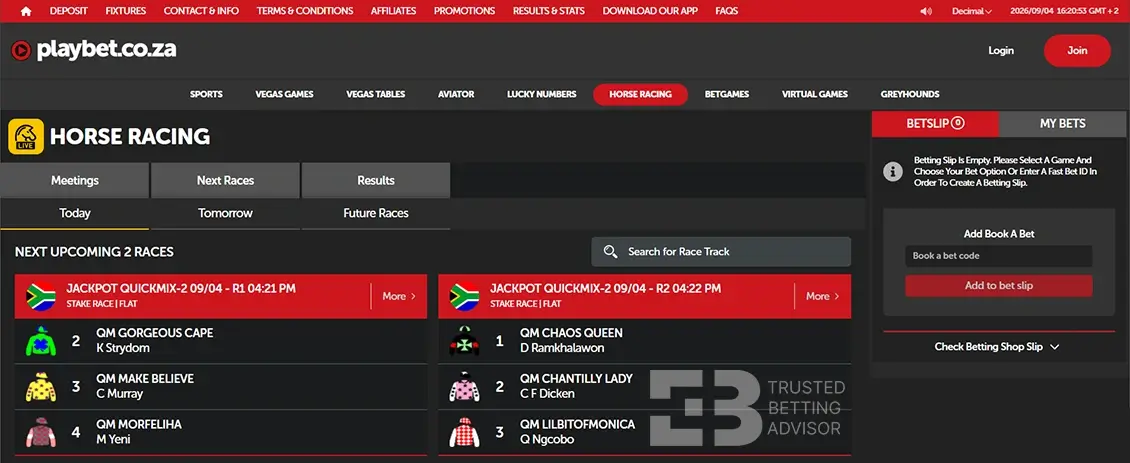
Task: Open the Decimal odds format dropdown
Action: (971, 11)
